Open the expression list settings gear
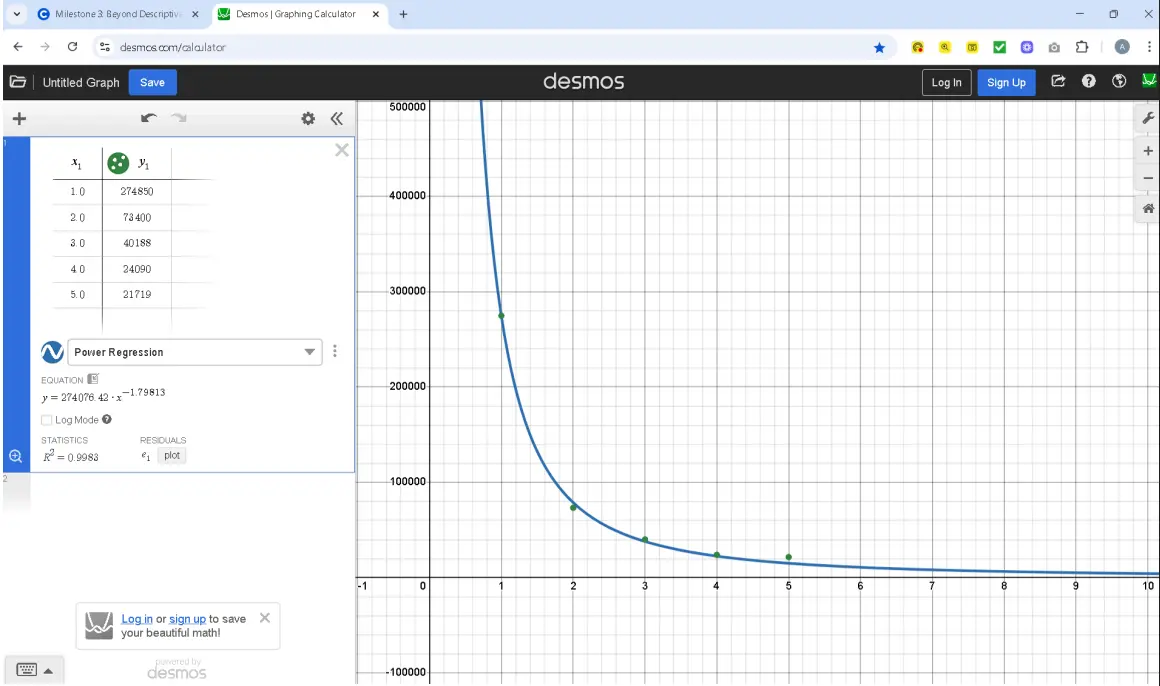Image resolution: width=1160 pixels, height=686 pixels. [x=309, y=119]
